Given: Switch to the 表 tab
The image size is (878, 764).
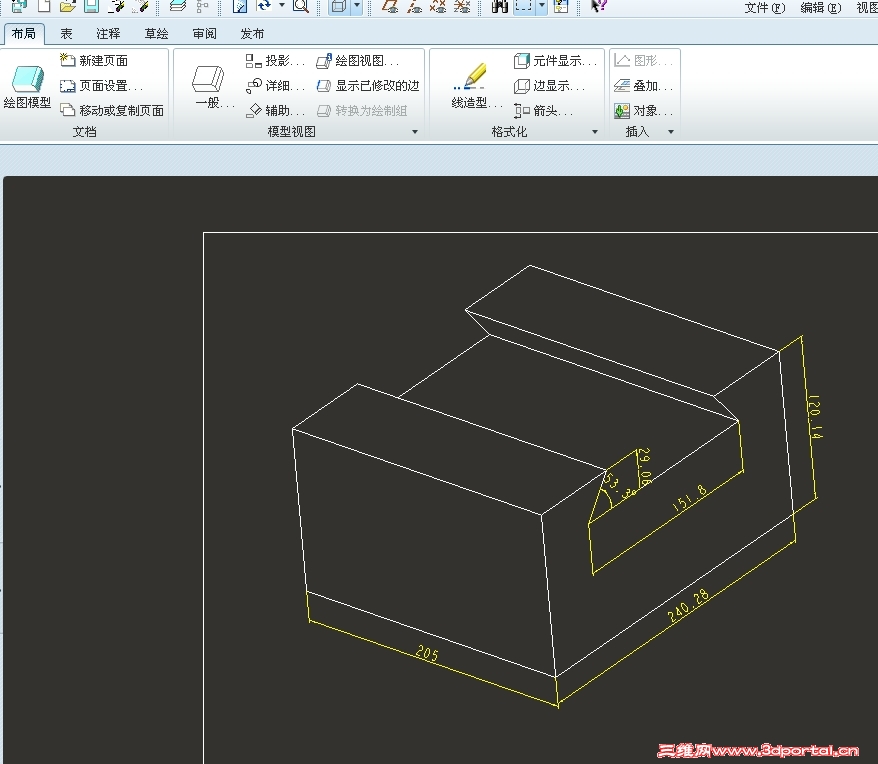Looking at the screenshot, I should 67,34.
